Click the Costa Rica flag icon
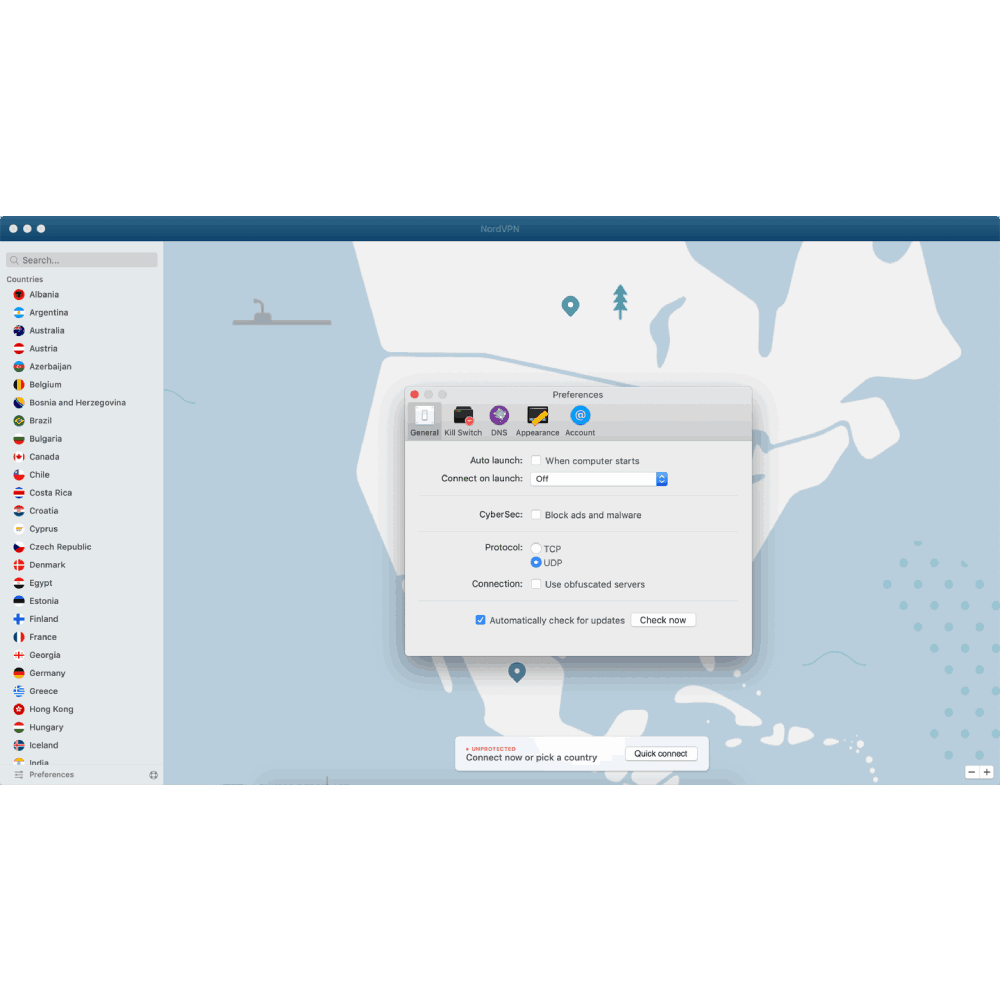Viewport: 1000px width, 1000px height. [x=19, y=493]
